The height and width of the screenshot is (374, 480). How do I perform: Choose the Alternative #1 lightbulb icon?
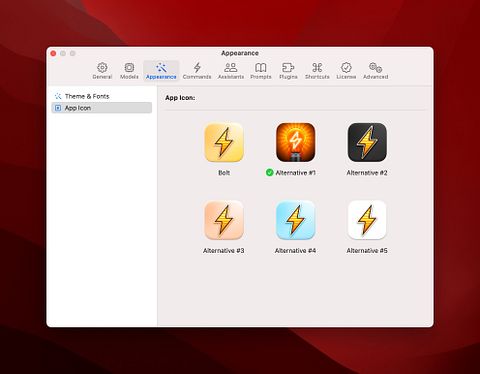click(296, 142)
